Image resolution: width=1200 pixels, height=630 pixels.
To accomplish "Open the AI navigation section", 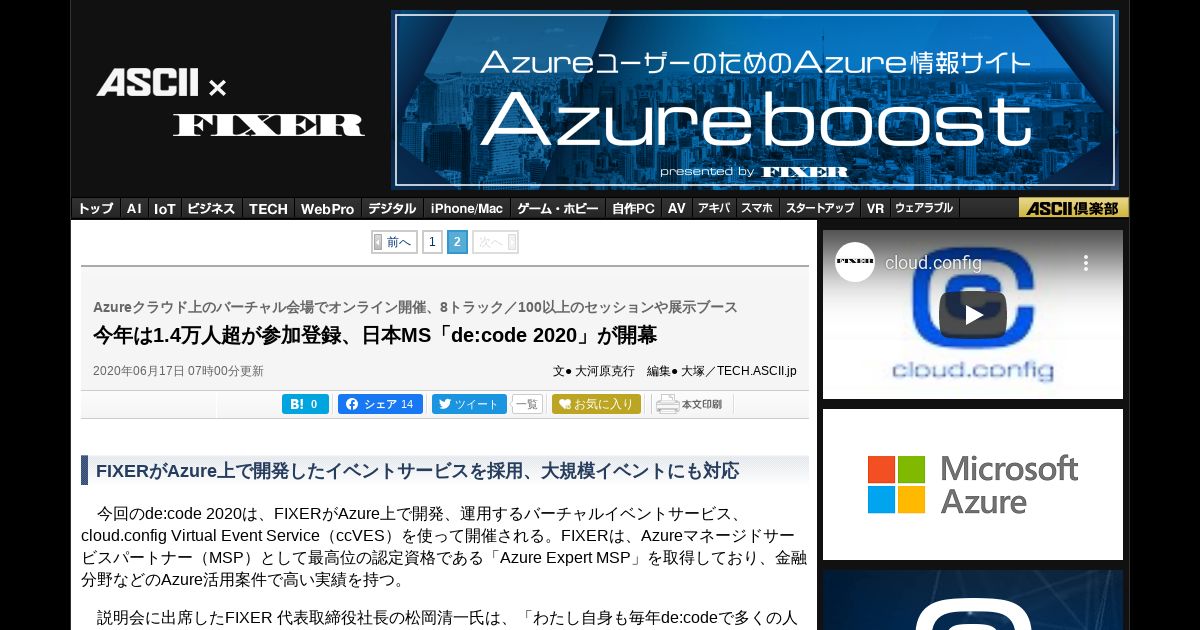I will tap(134, 208).
